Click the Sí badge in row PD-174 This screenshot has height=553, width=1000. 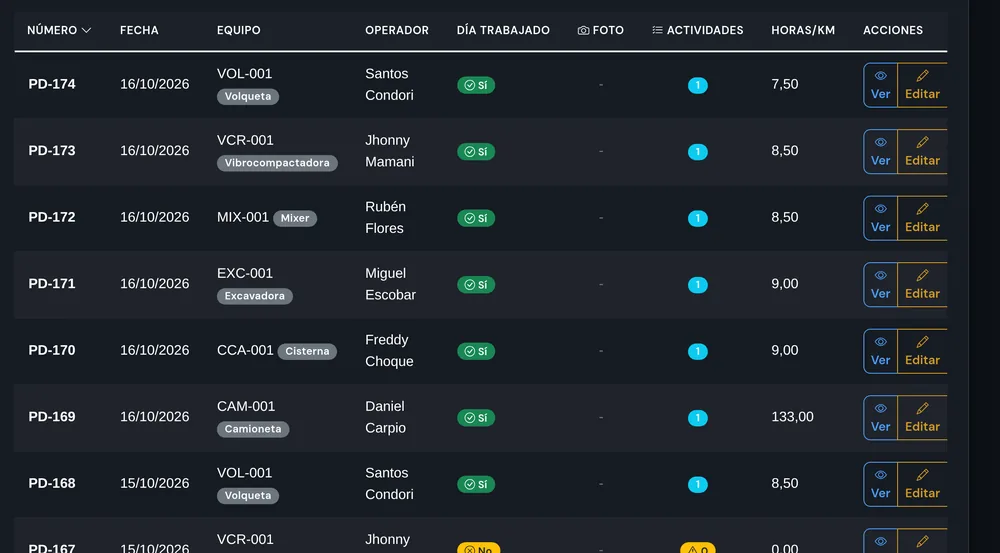click(x=476, y=85)
